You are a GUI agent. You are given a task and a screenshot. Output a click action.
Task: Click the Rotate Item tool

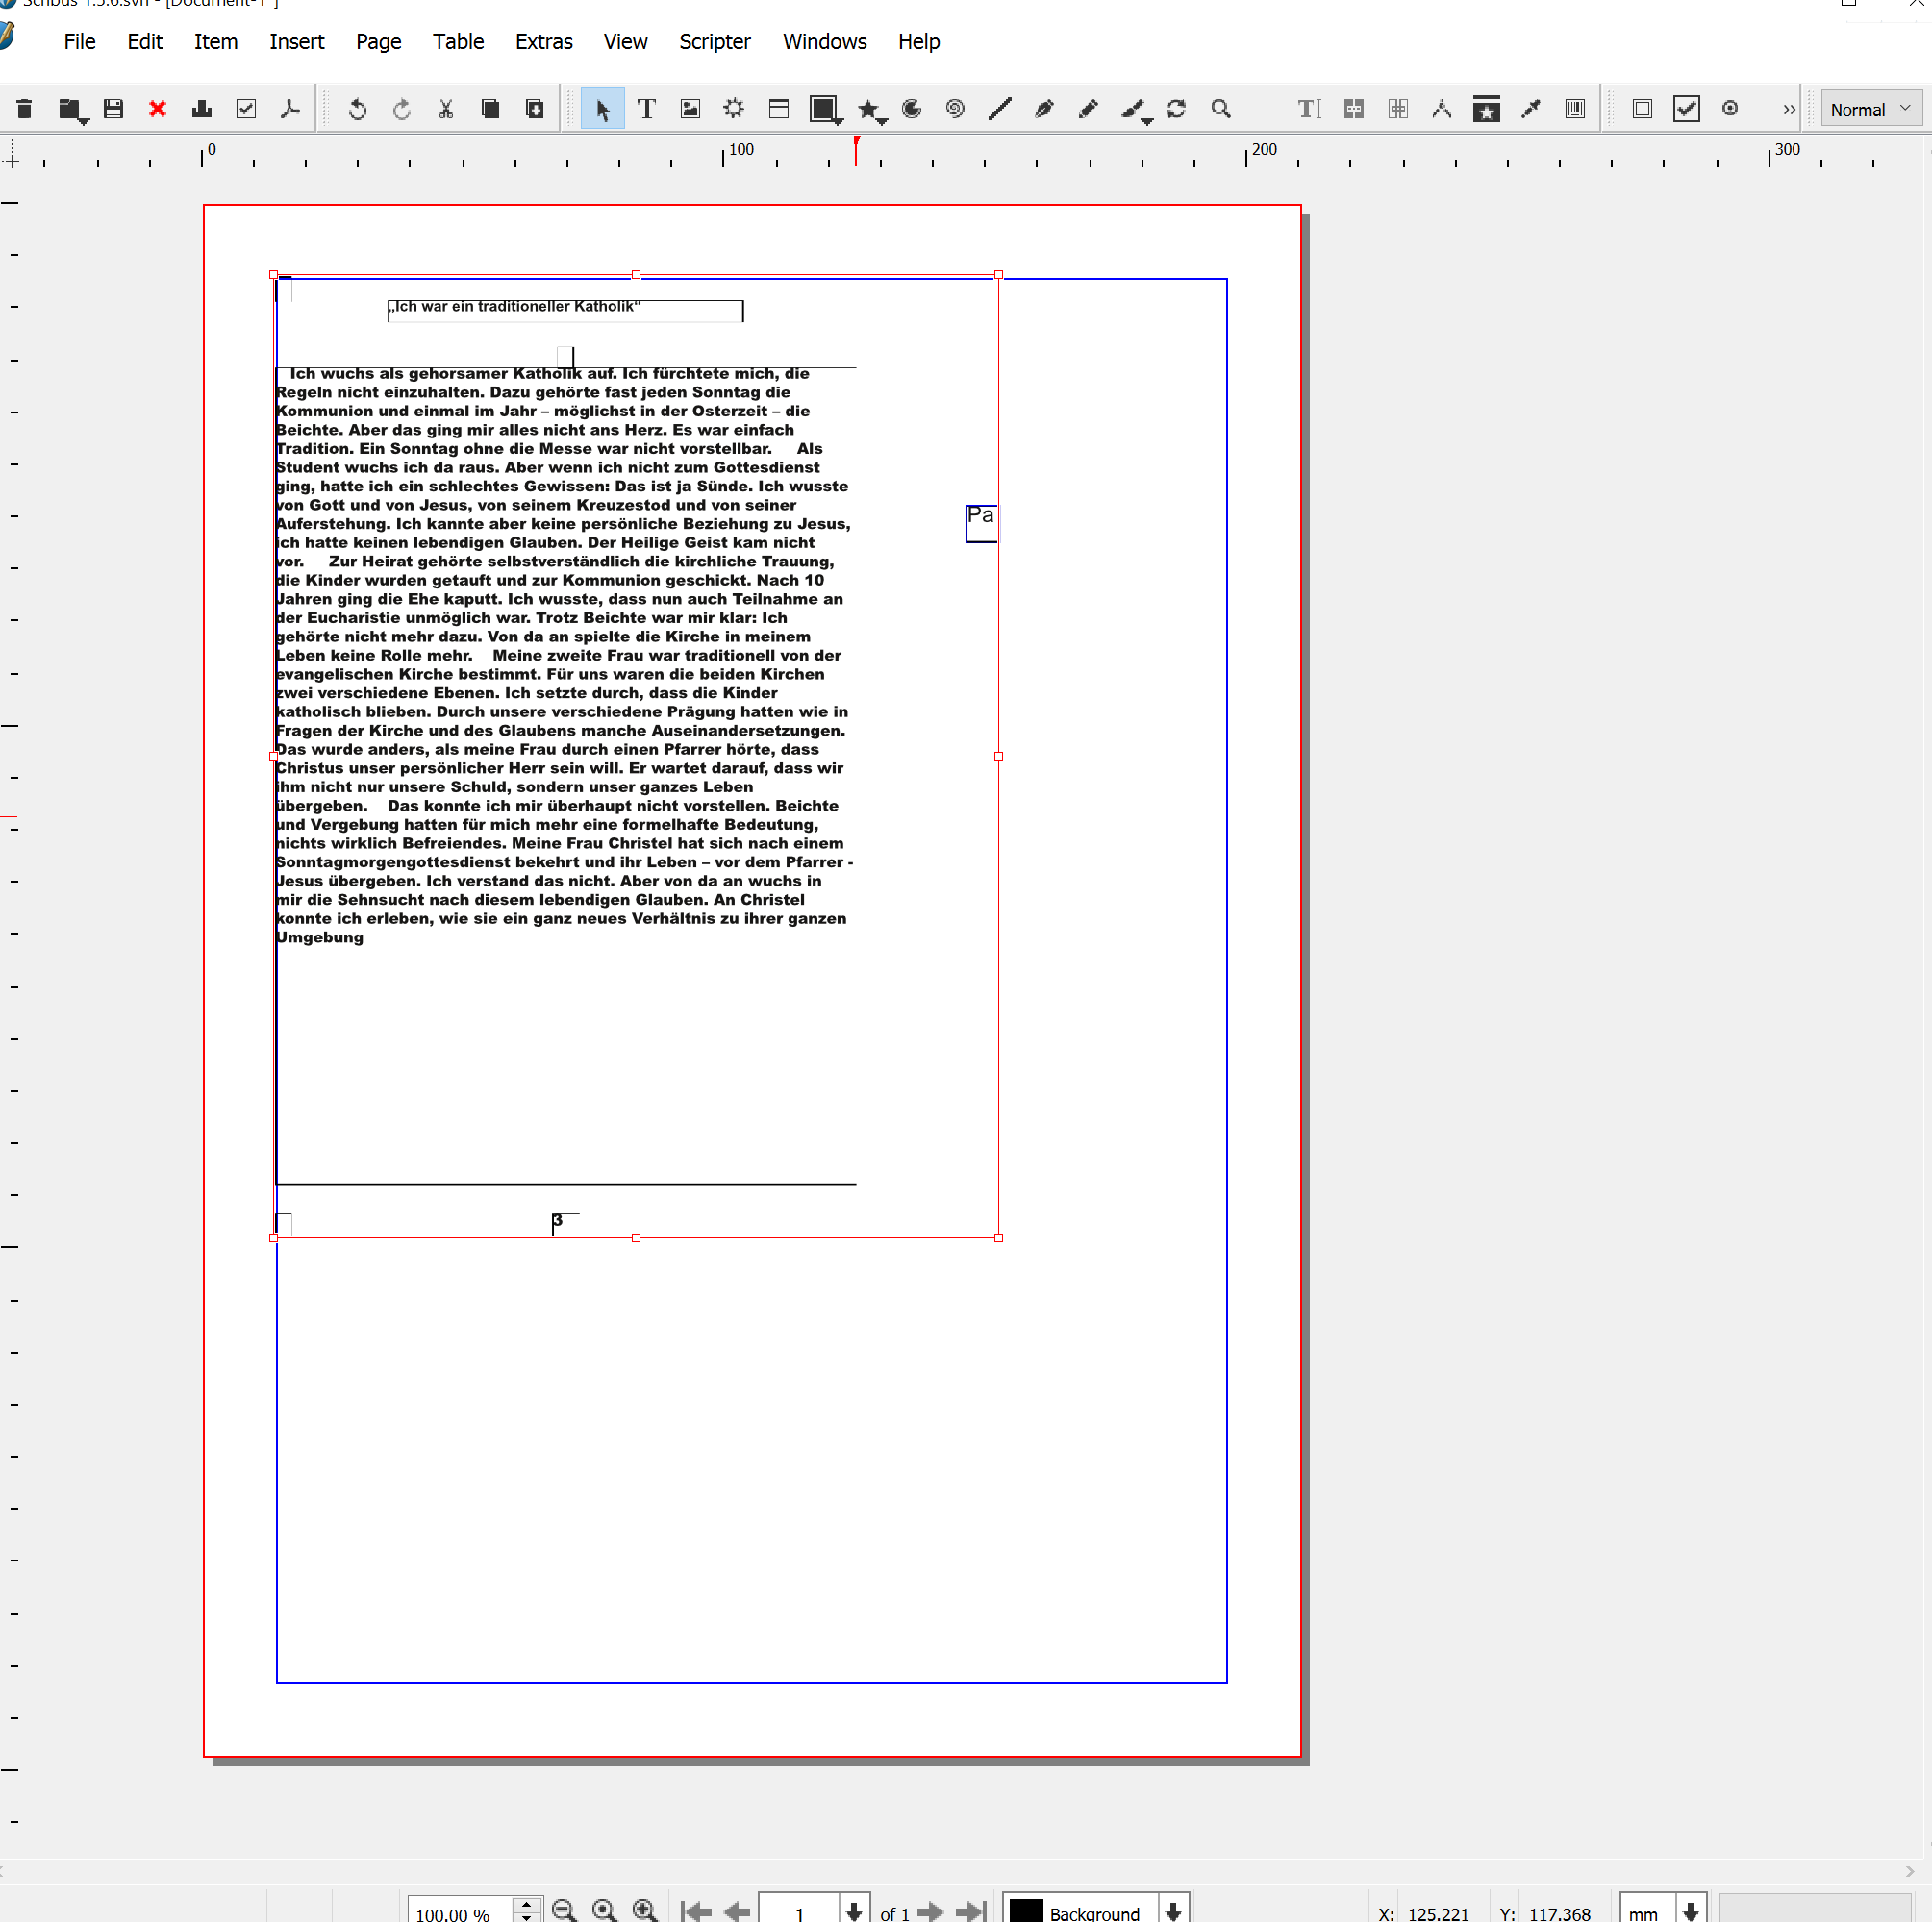tap(1176, 109)
